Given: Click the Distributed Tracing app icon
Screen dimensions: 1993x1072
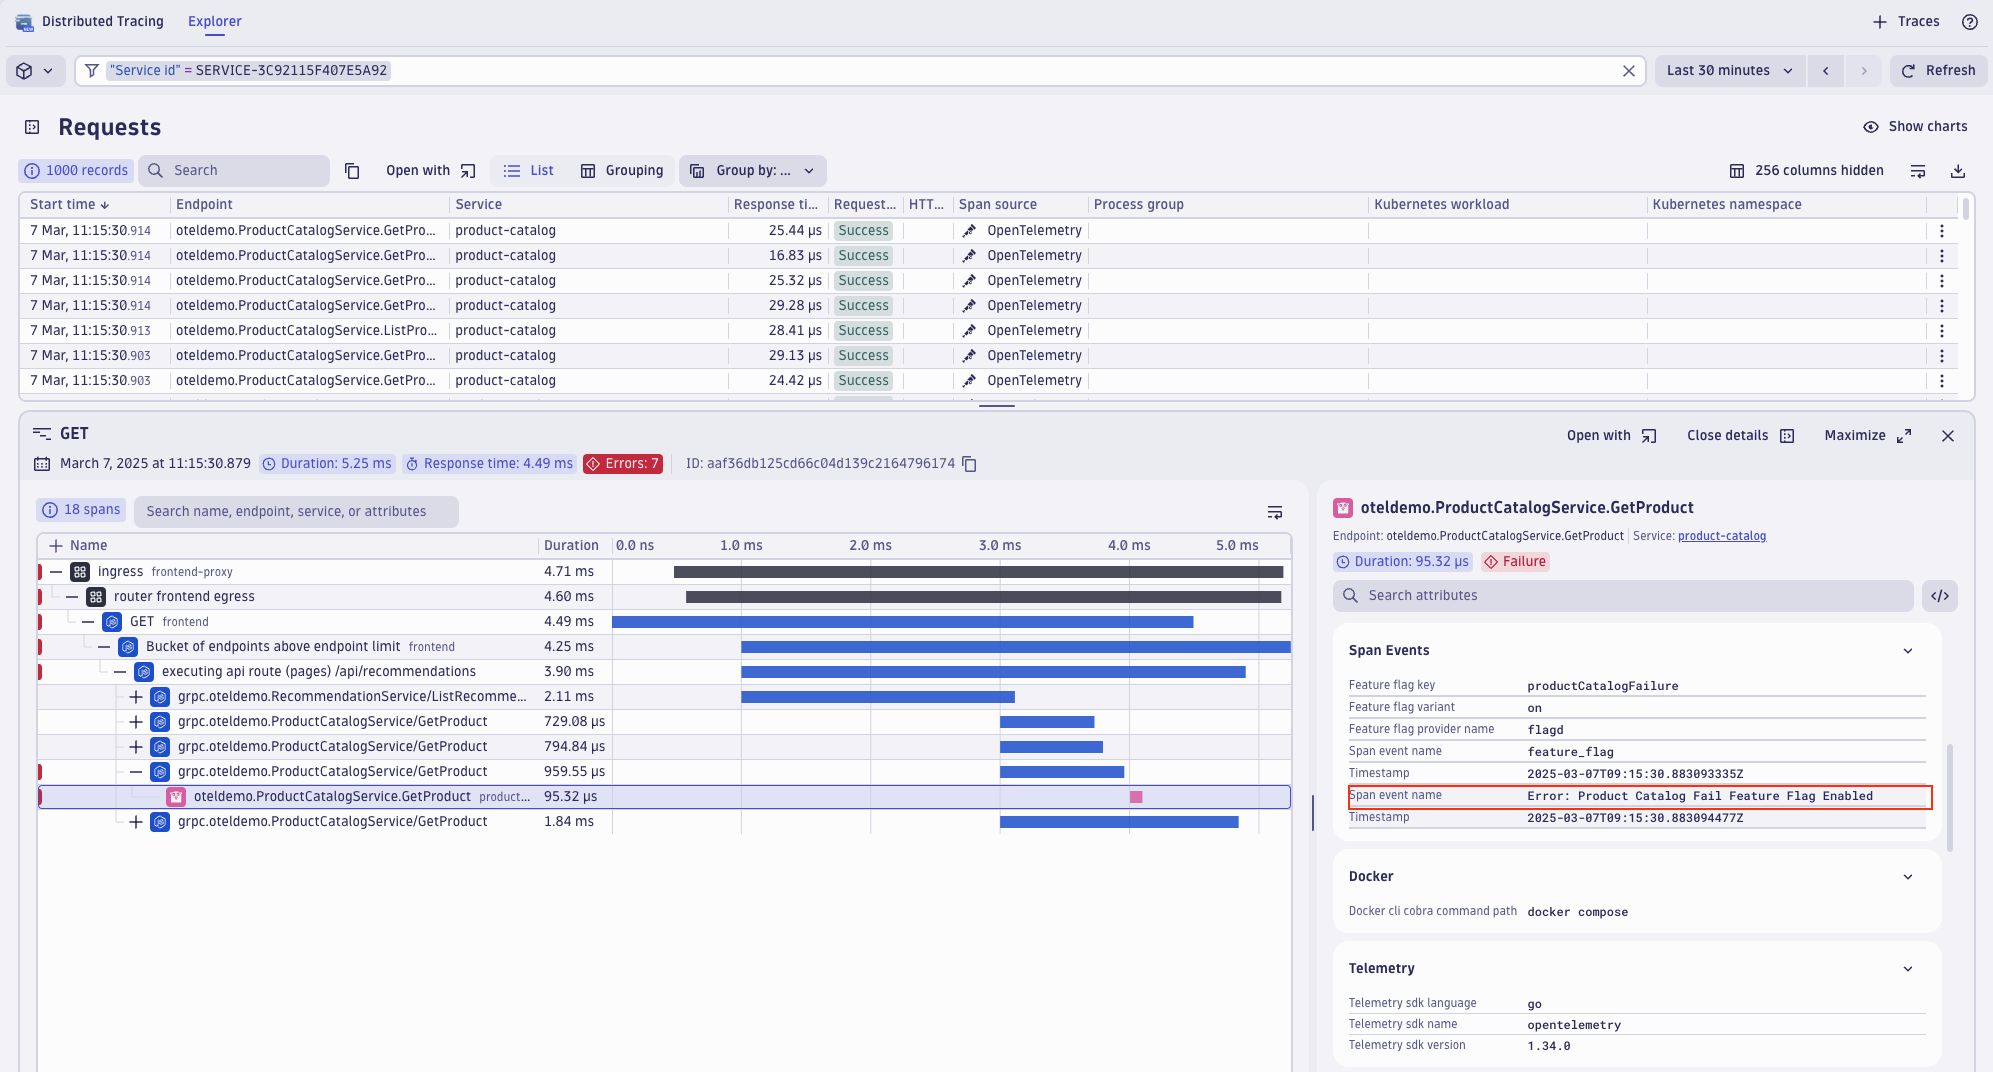Looking at the screenshot, I should click(22, 21).
